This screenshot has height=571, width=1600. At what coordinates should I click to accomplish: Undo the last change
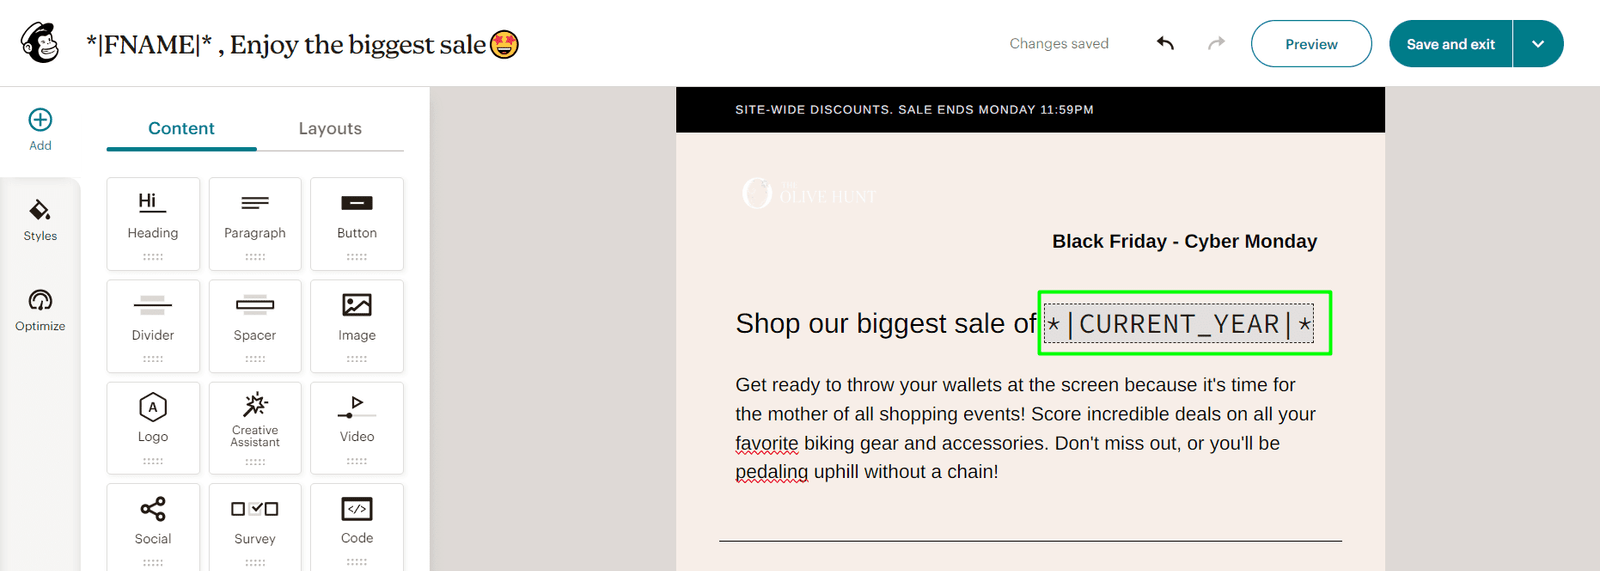1165,43
